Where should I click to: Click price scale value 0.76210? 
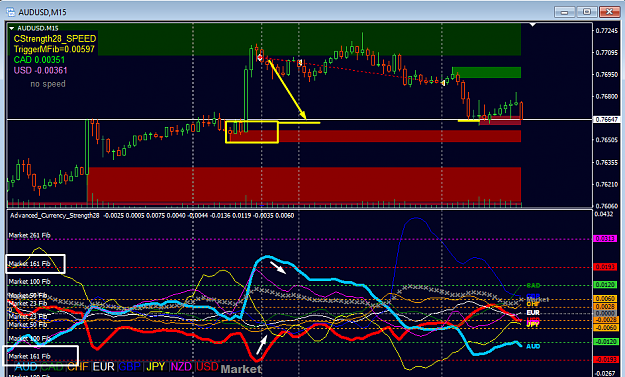pyautogui.click(x=607, y=185)
